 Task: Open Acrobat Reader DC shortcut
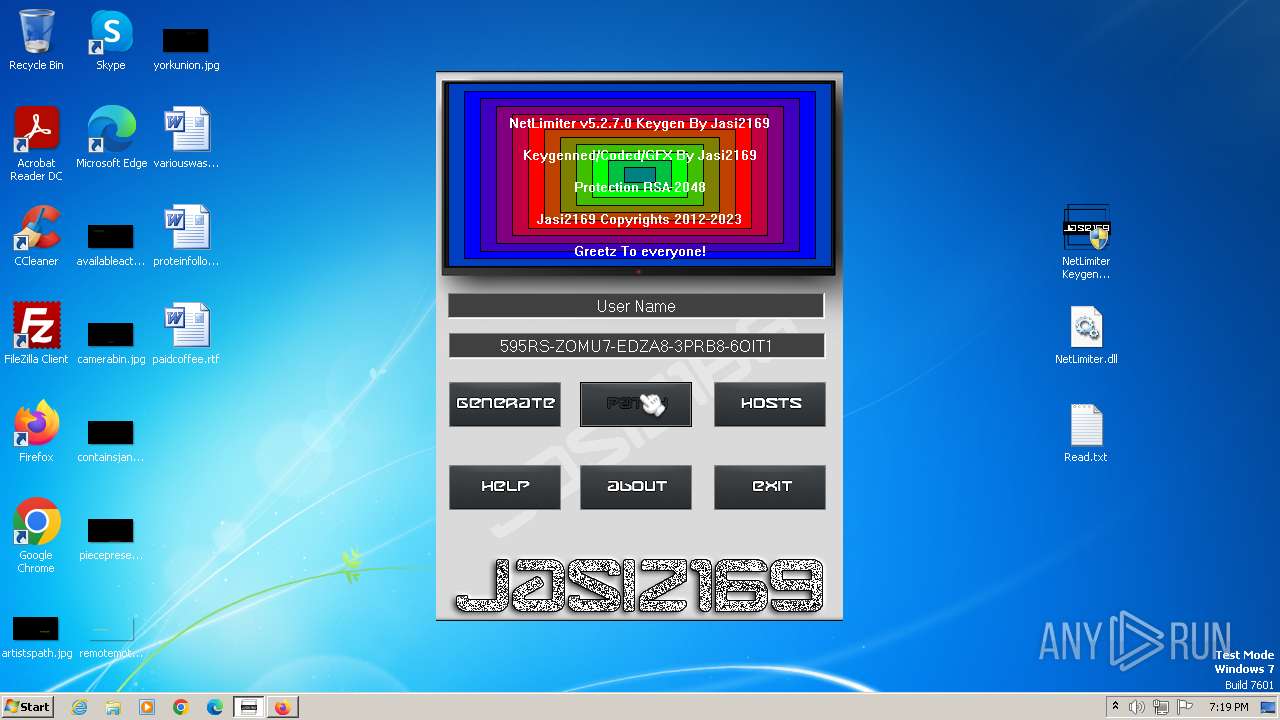pos(36,144)
